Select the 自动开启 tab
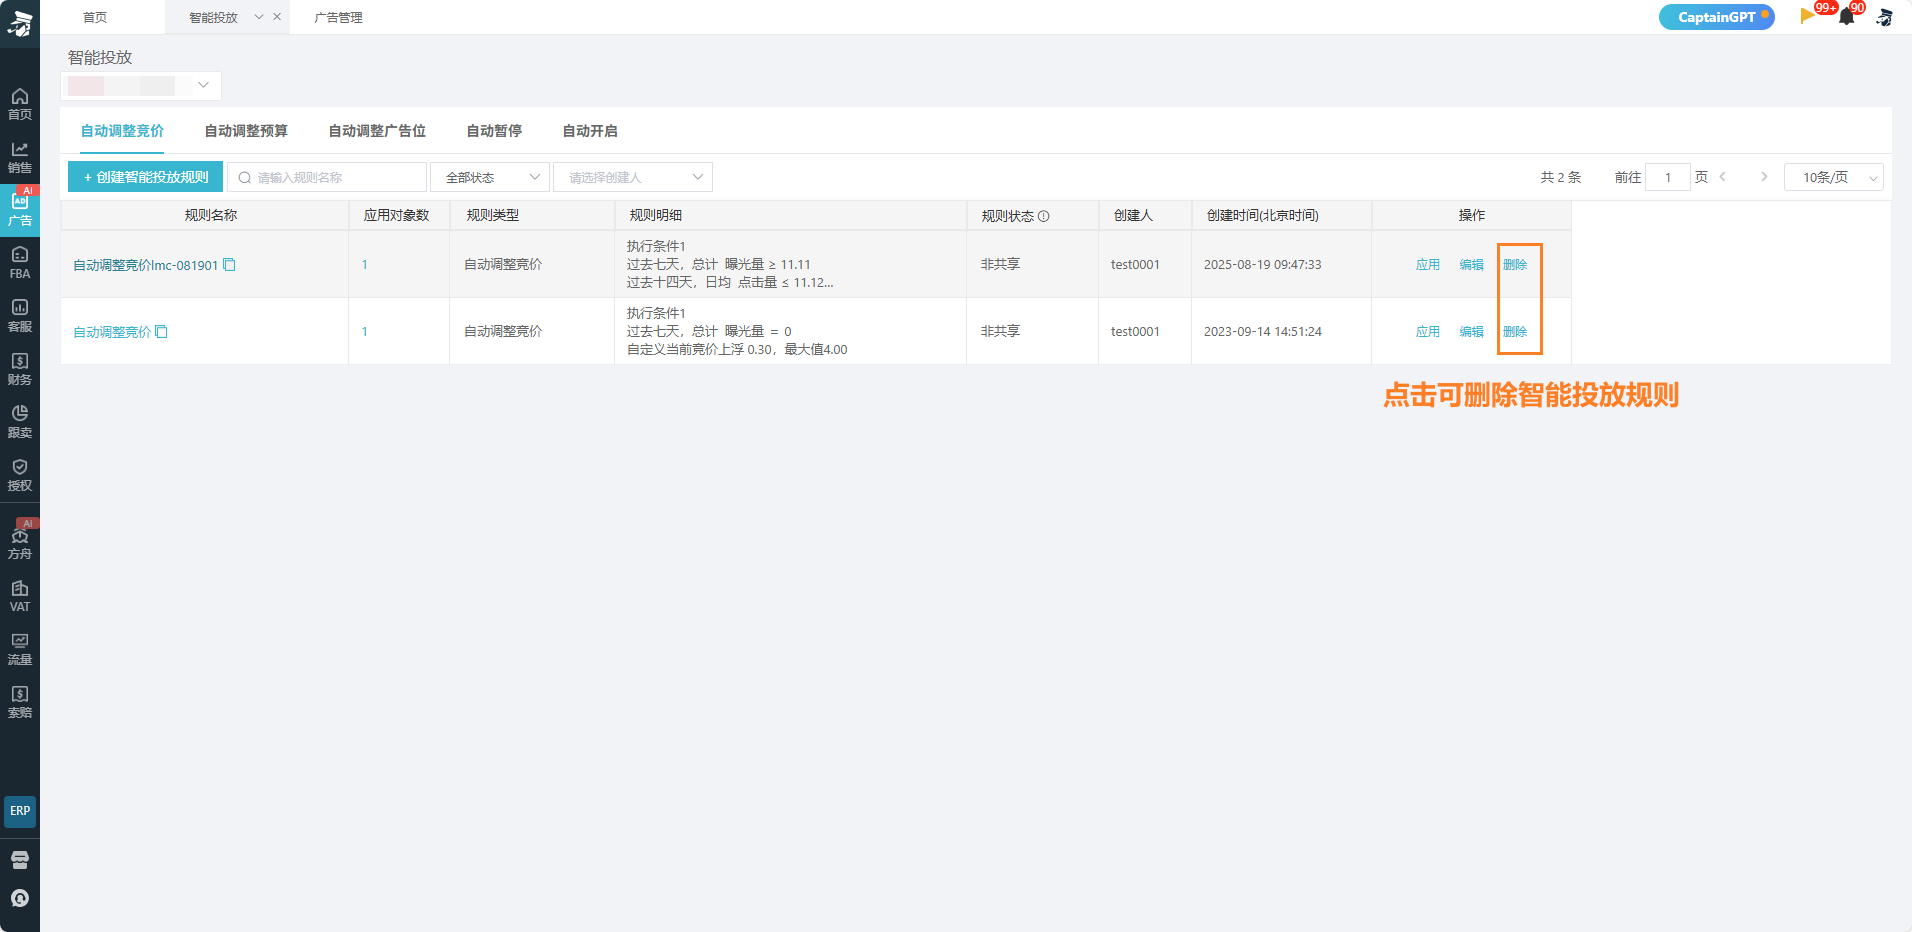Image resolution: width=1912 pixels, height=932 pixels. (x=590, y=131)
